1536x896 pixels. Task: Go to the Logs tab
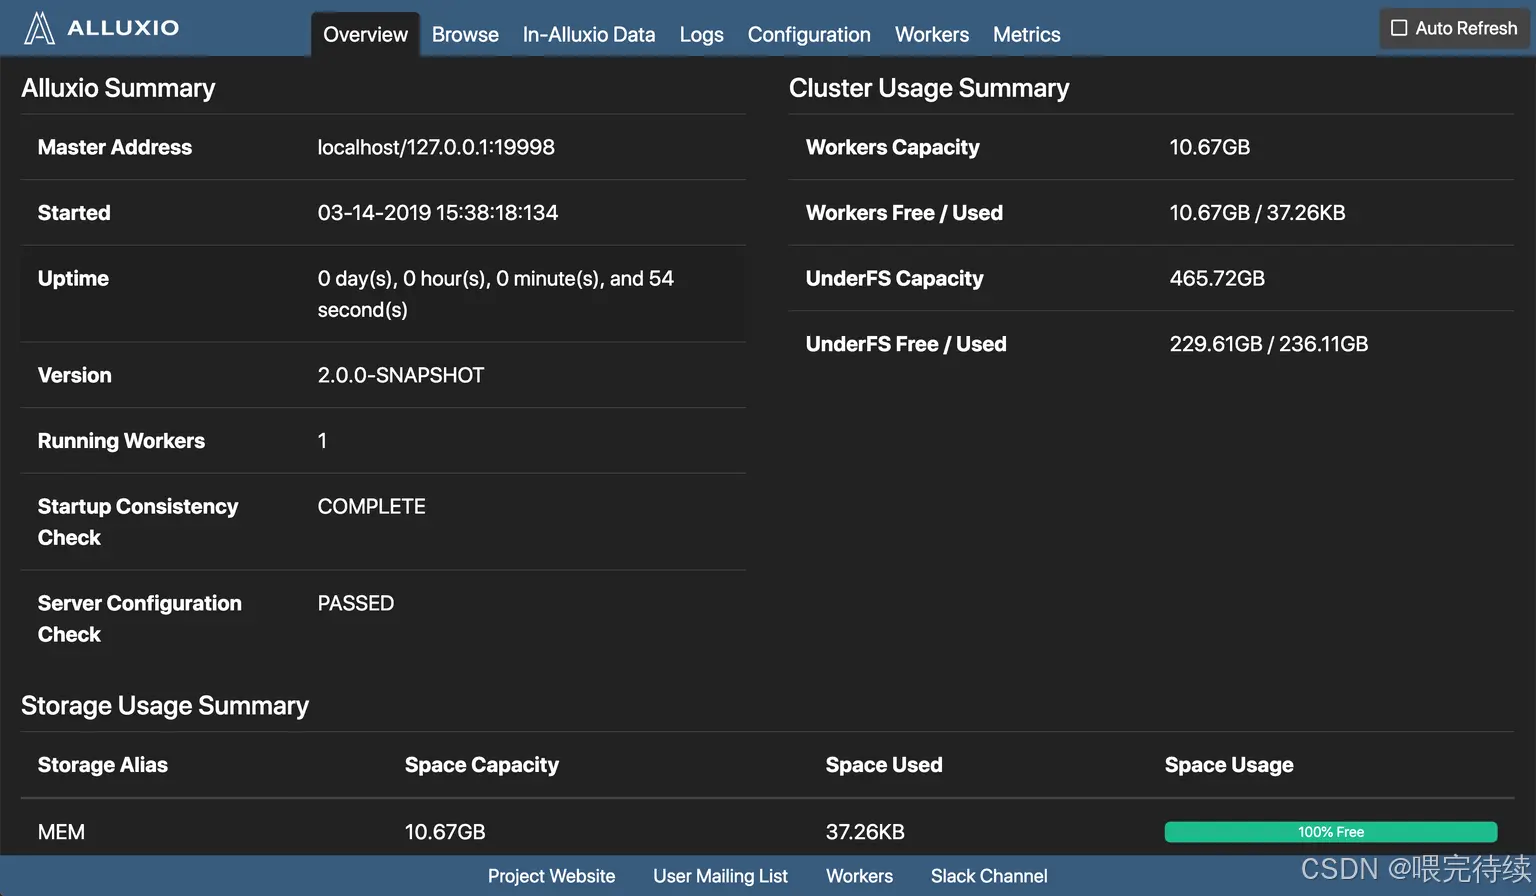(x=701, y=34)
